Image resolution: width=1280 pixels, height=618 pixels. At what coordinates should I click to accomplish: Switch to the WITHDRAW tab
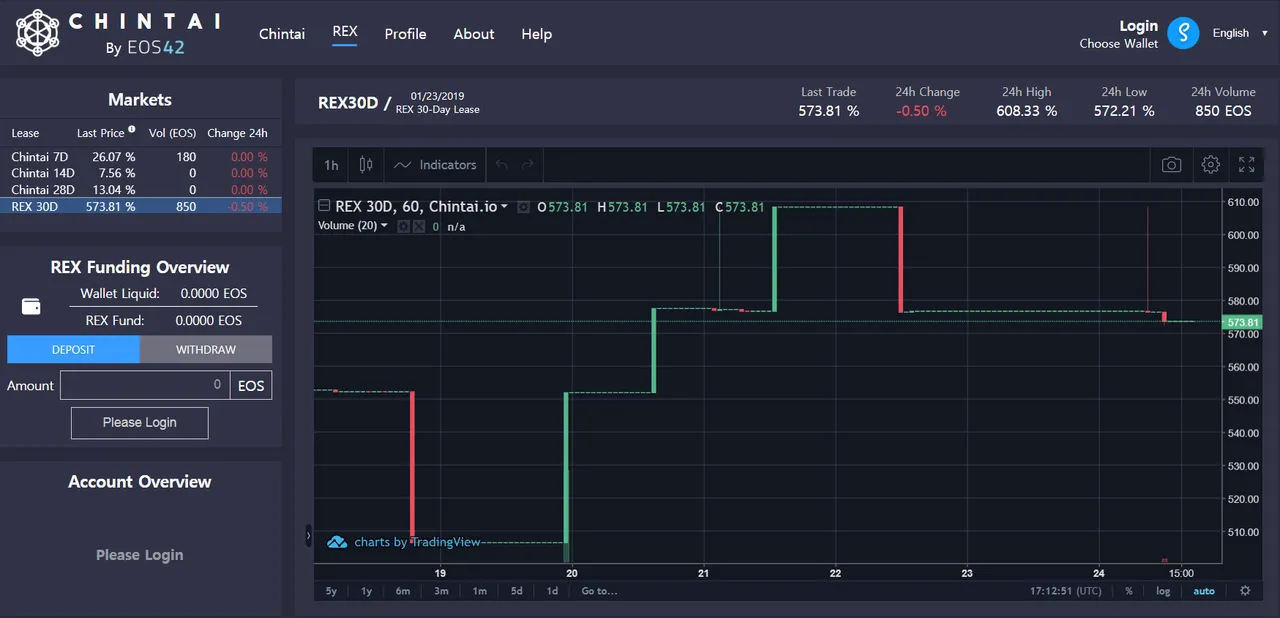tap(206, 349)
